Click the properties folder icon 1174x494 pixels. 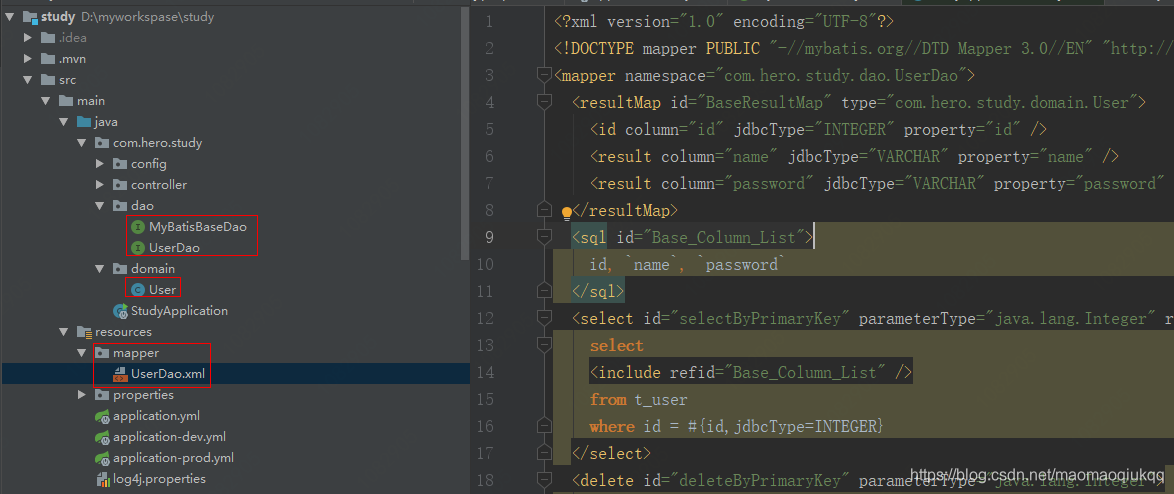coord(101,394)
